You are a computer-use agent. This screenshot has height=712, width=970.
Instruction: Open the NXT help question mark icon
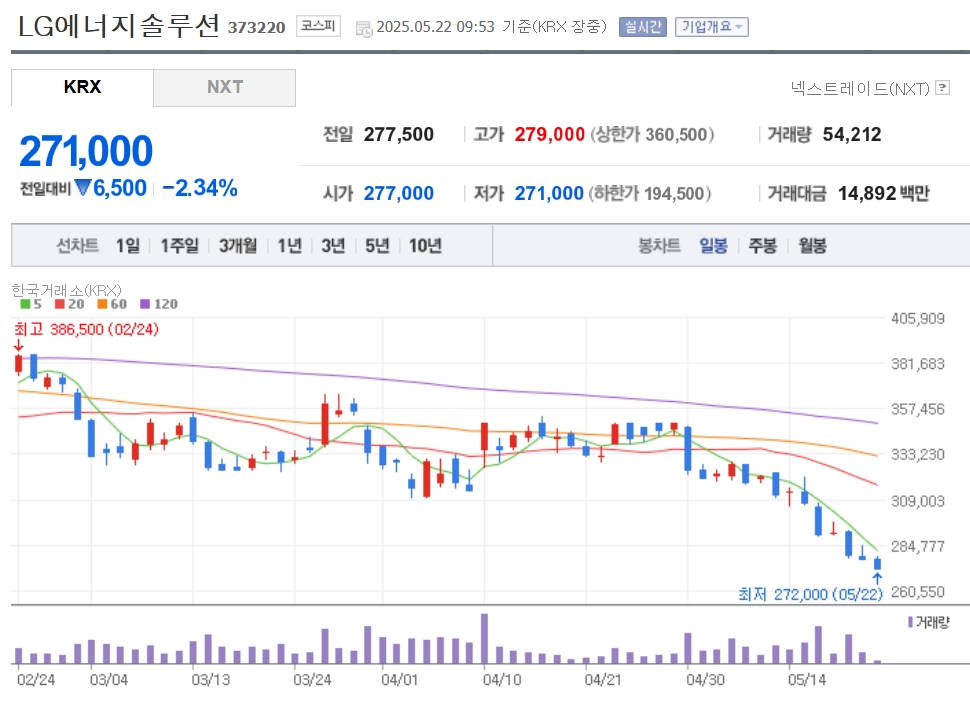coord(942,88)
